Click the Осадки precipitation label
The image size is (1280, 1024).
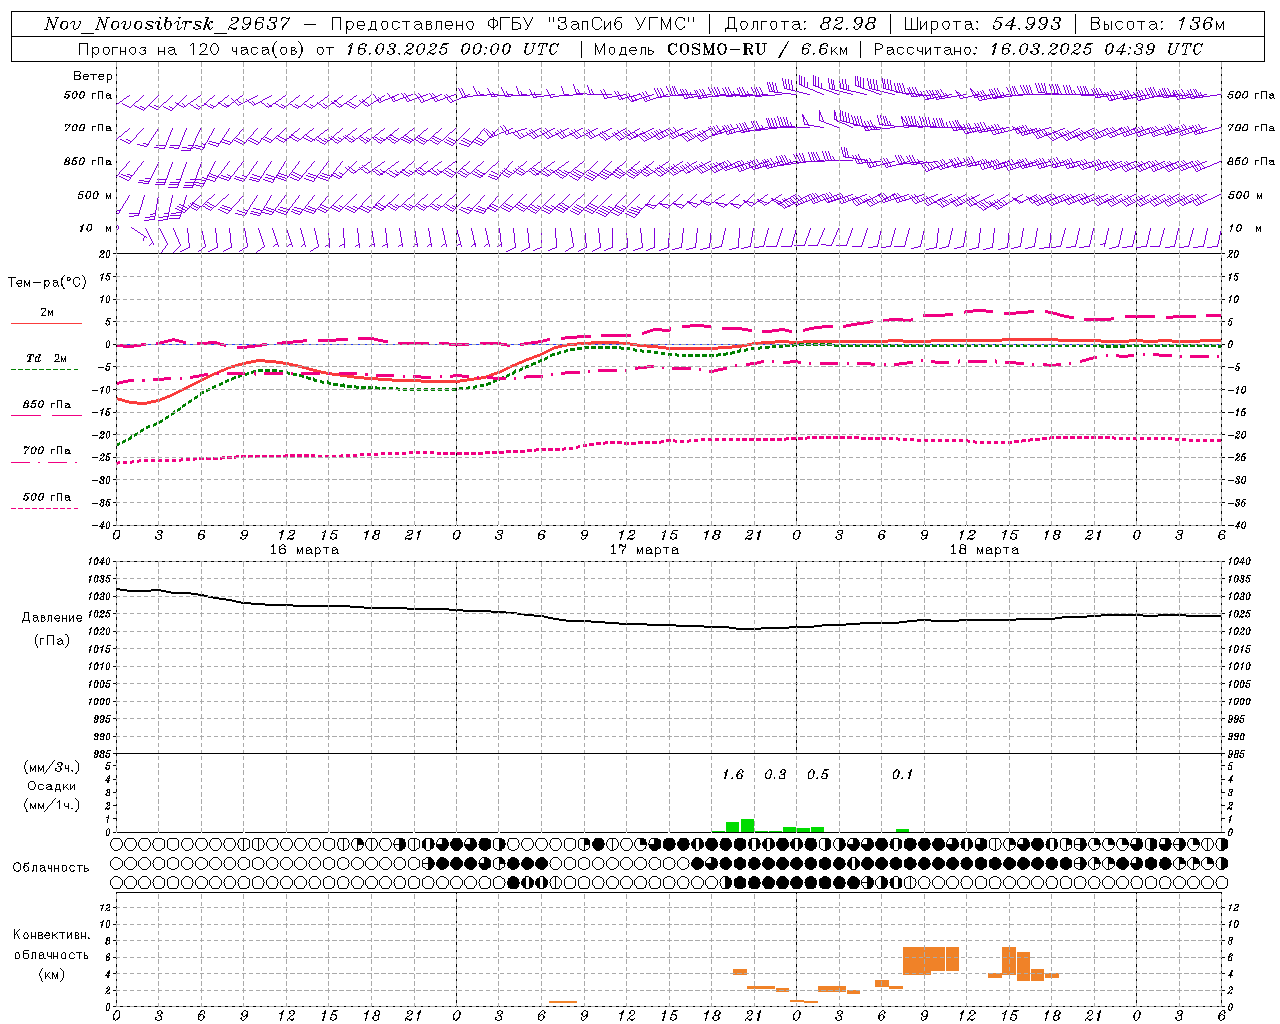[x=52, y=786]
